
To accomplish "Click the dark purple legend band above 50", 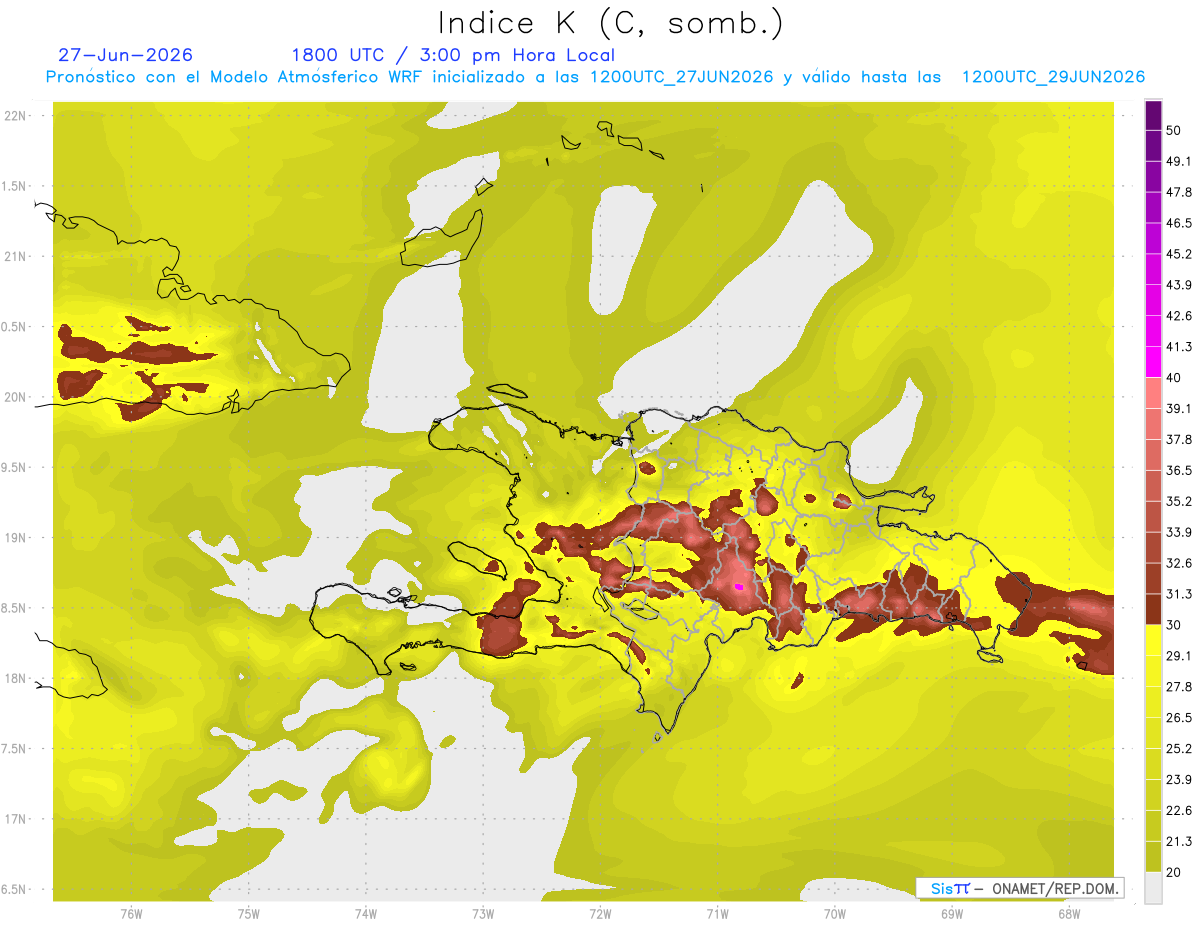I will (x=1153, y=117).
